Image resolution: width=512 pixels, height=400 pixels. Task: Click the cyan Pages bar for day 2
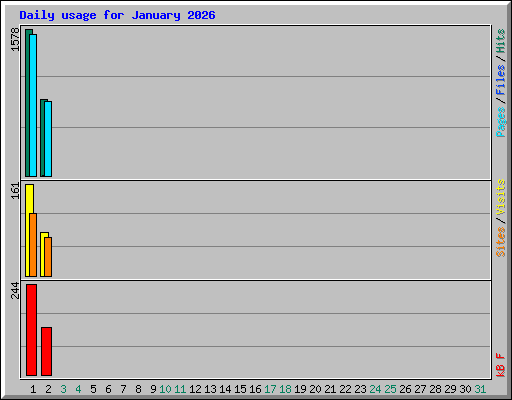click(48, 139)
